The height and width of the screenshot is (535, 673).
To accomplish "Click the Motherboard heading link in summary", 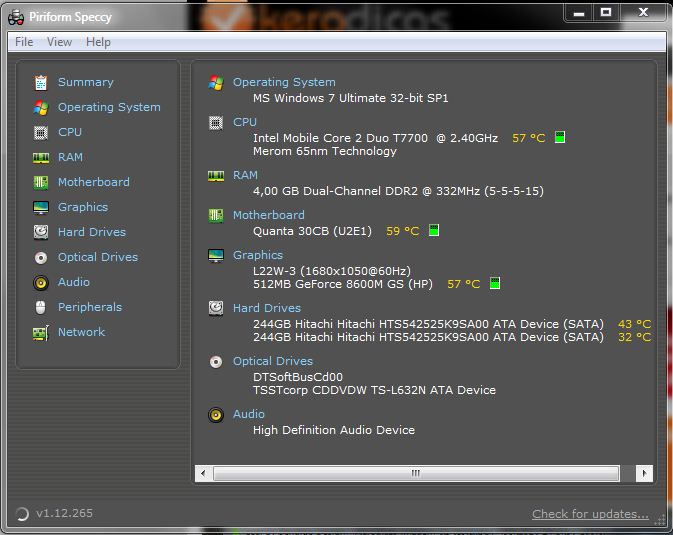I will coord(269,215).
